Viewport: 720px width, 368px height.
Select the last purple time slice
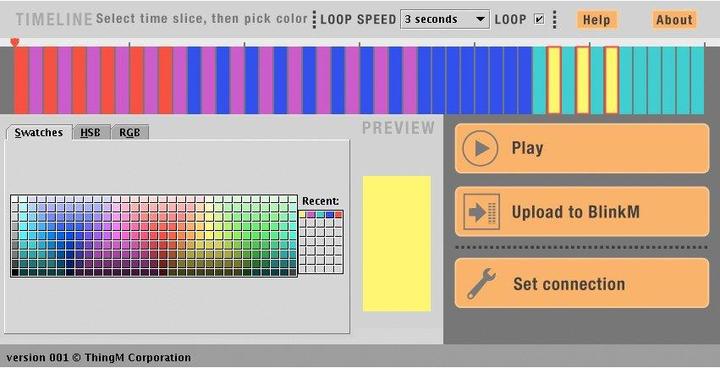[x=410, y=80]
